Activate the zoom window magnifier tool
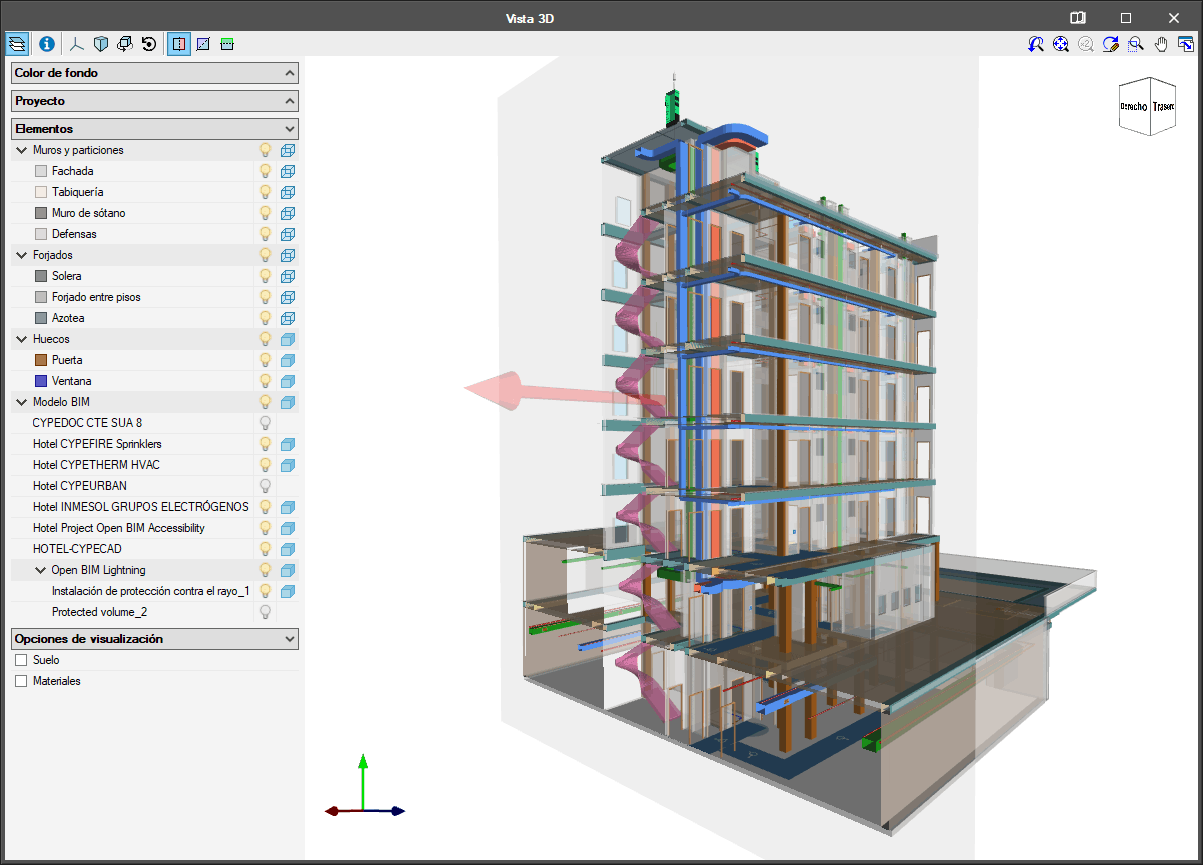Image resolution: width=1203 pixels, height=865 pixels. point(1136,44)
